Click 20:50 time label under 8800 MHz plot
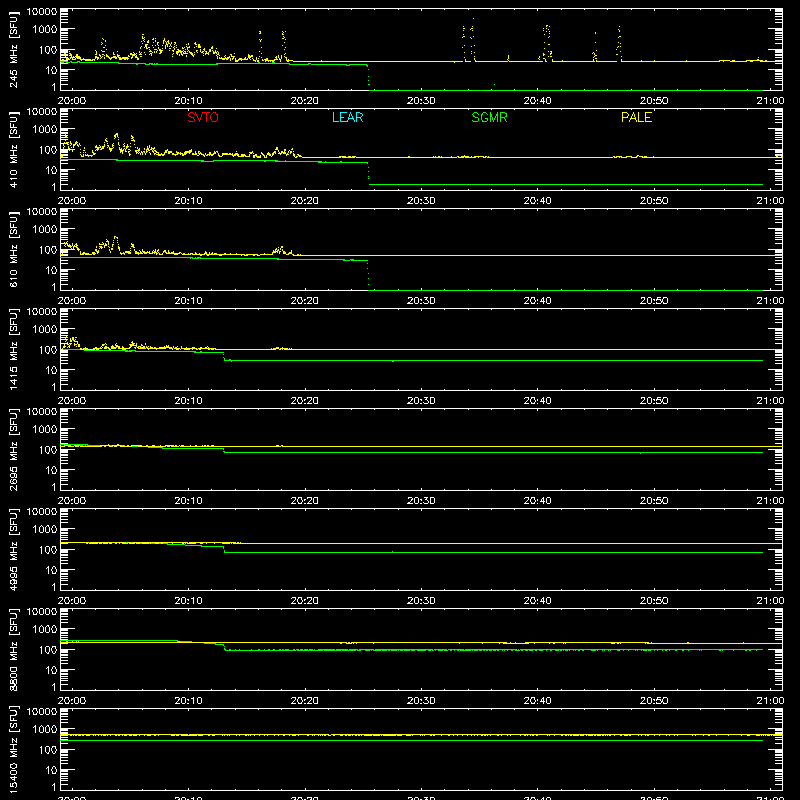800x800 pixels. (654, 701)
